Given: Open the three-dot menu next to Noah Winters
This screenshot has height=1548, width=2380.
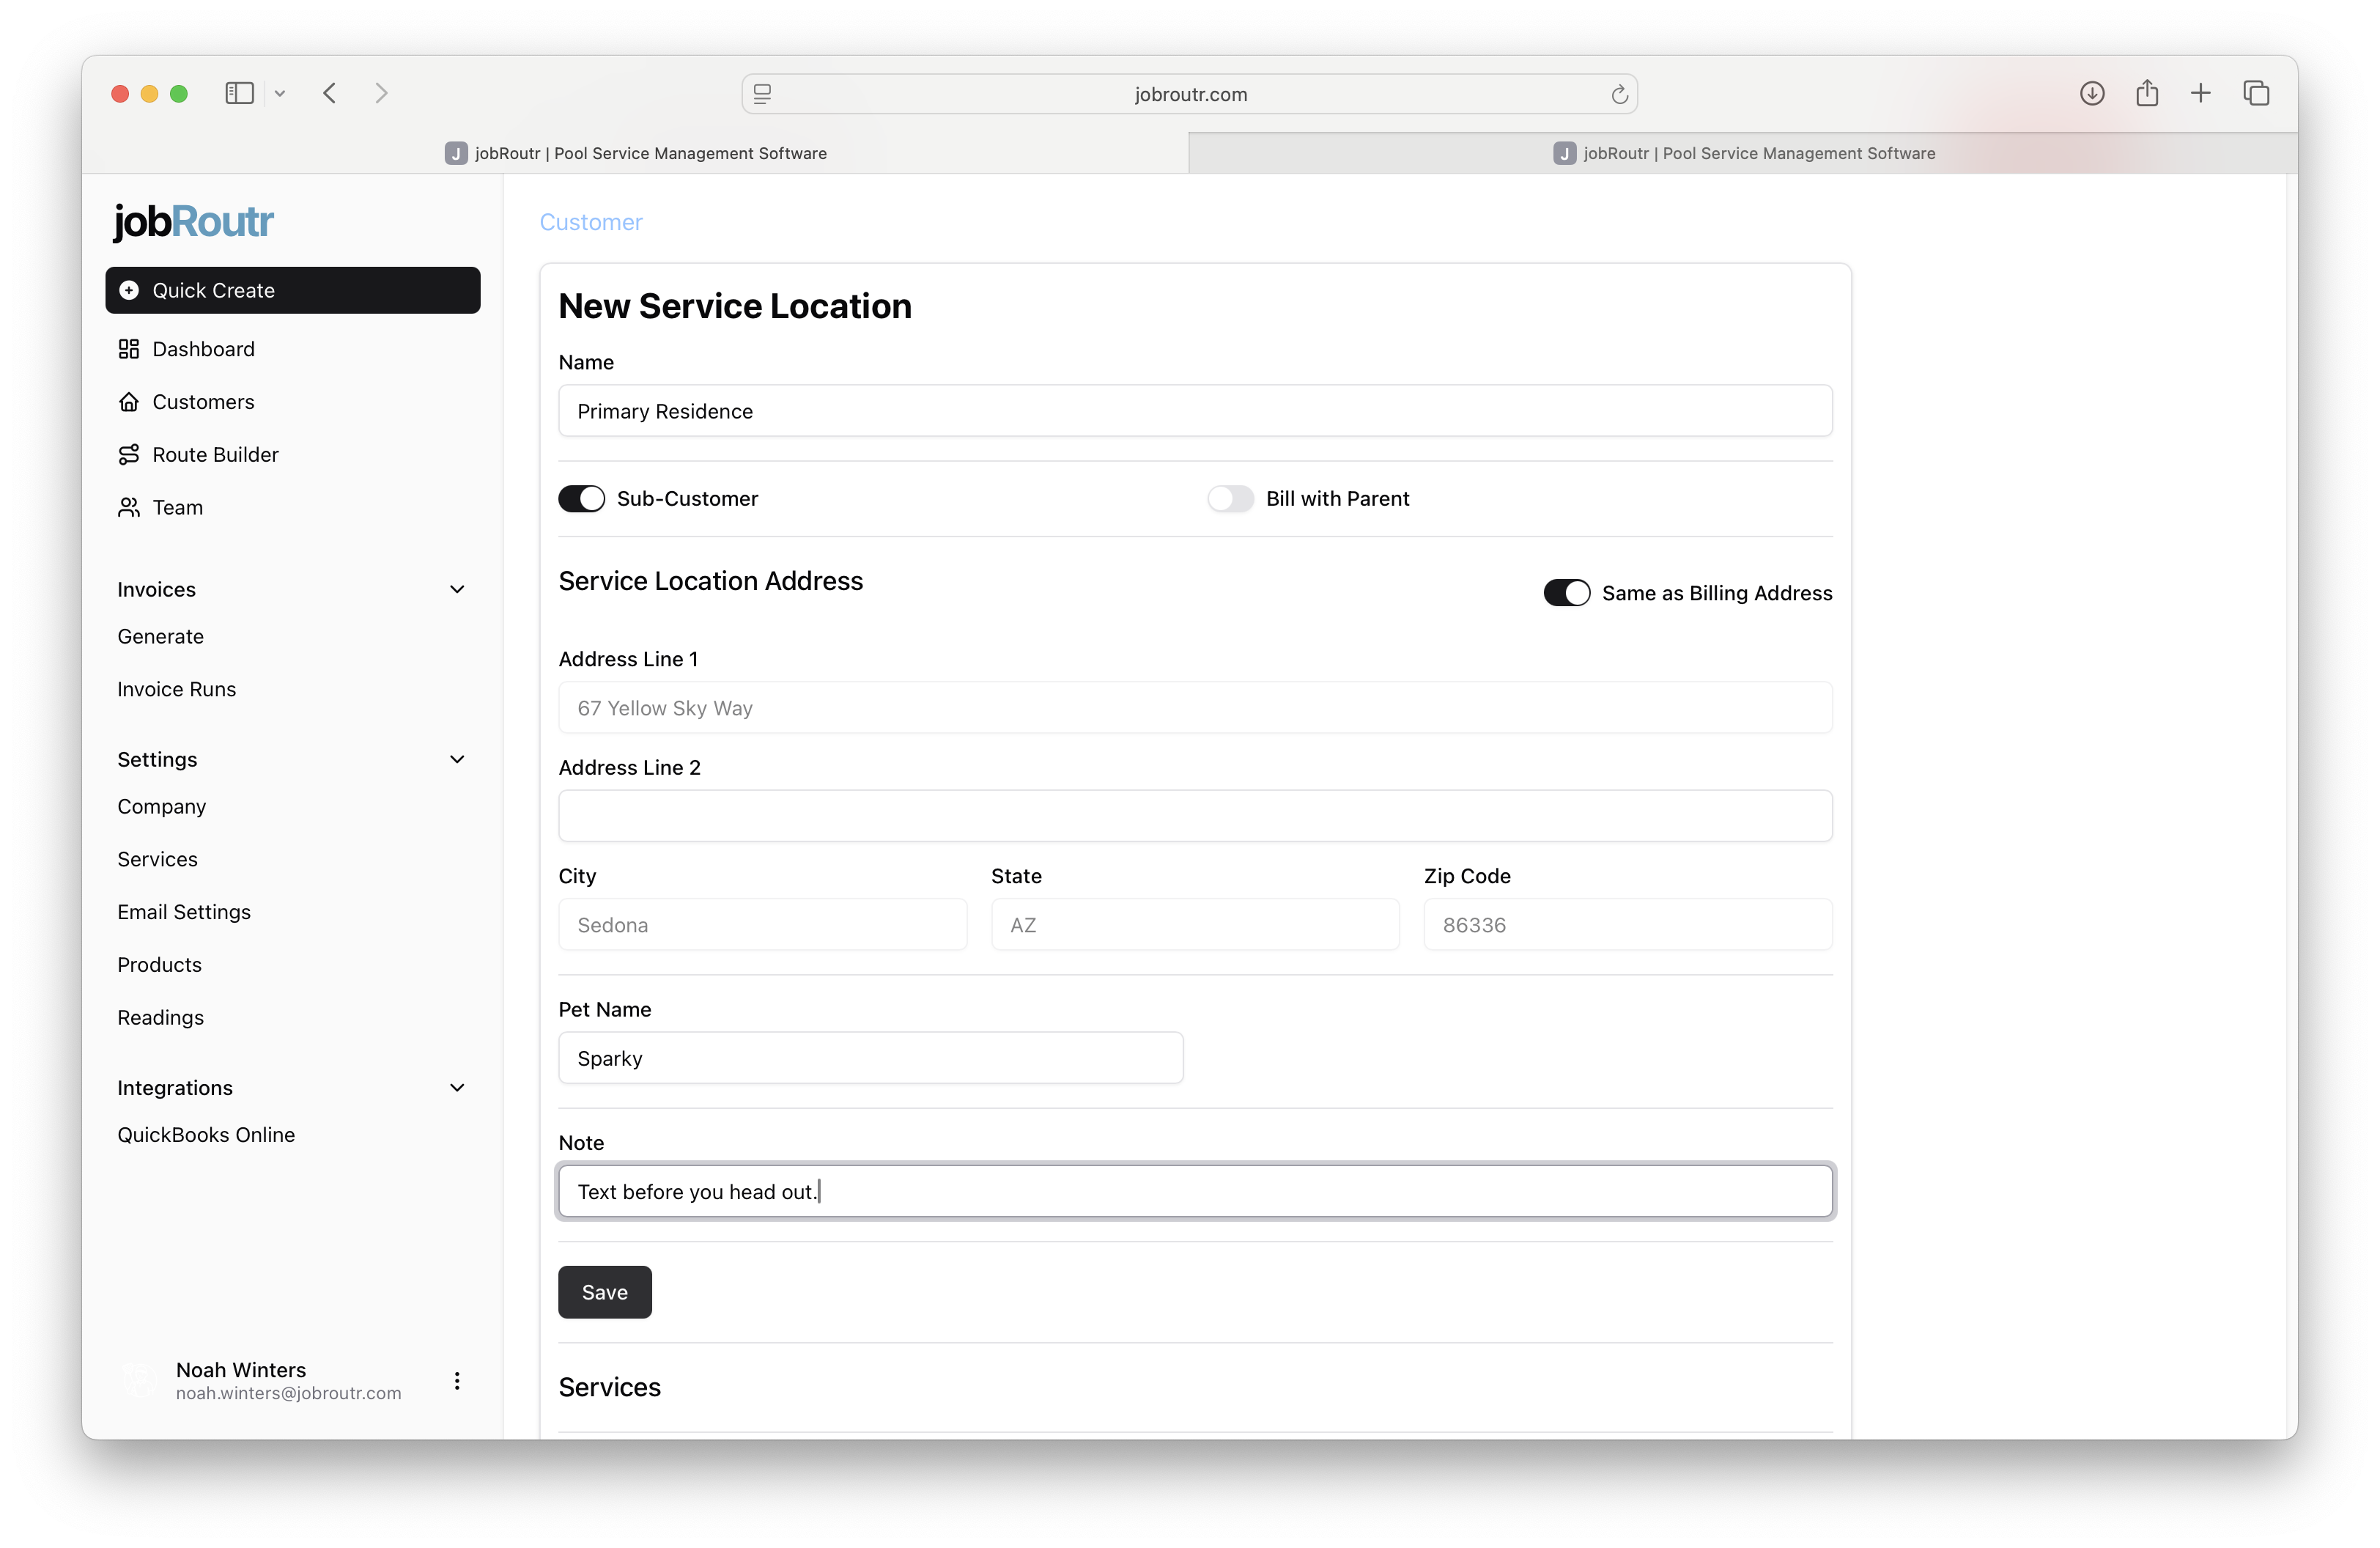Looking at the screenshot, I should pyautogui.click(x=456, y=1381).
